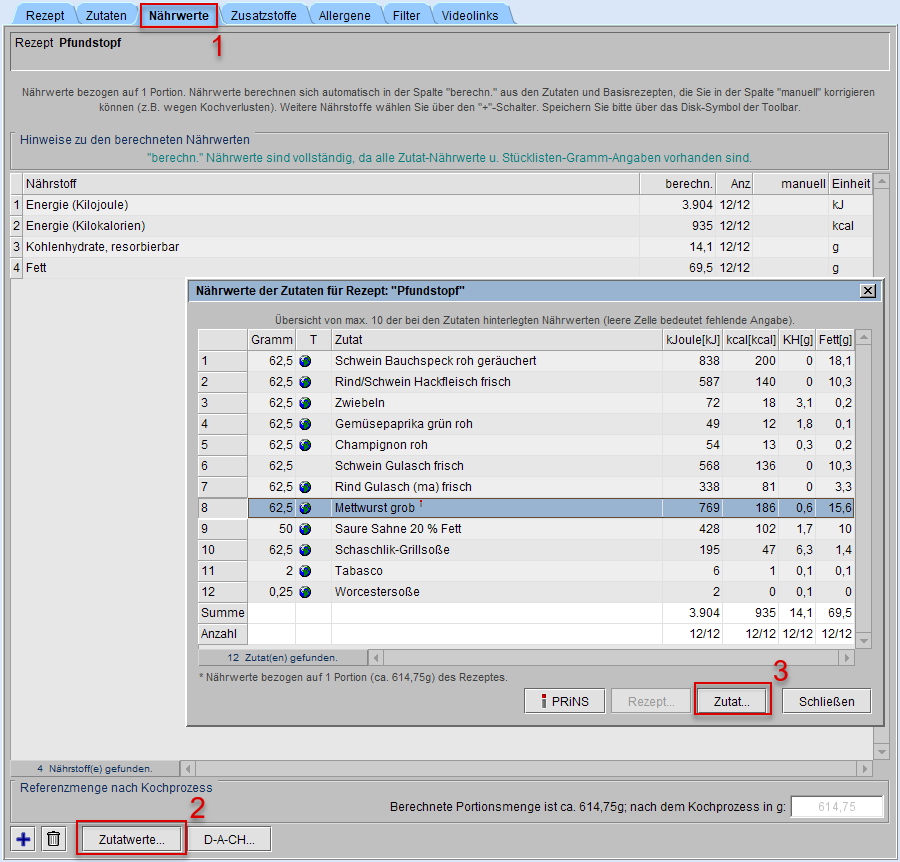Click globe icon in Champignon roh row

tap(305, 445)
